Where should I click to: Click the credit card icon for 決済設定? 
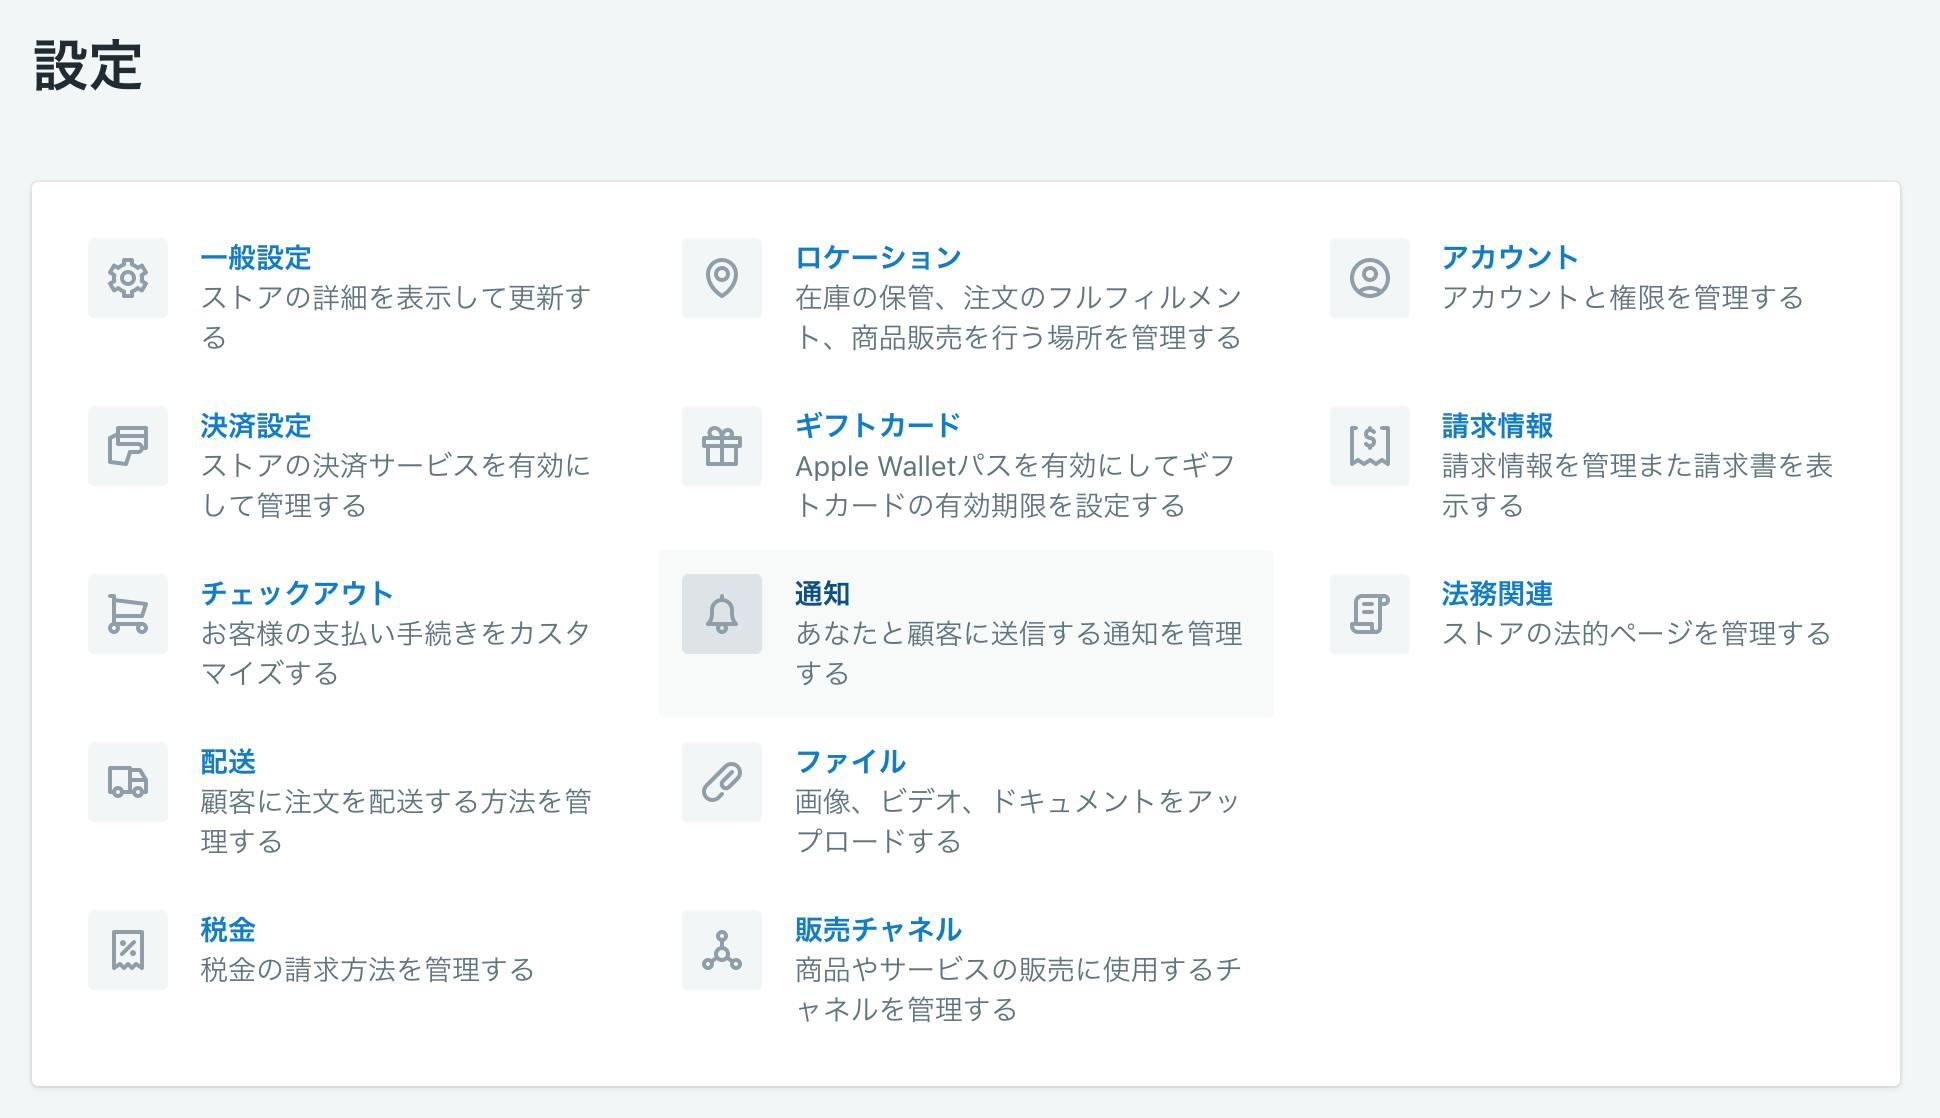pos(127,446)
